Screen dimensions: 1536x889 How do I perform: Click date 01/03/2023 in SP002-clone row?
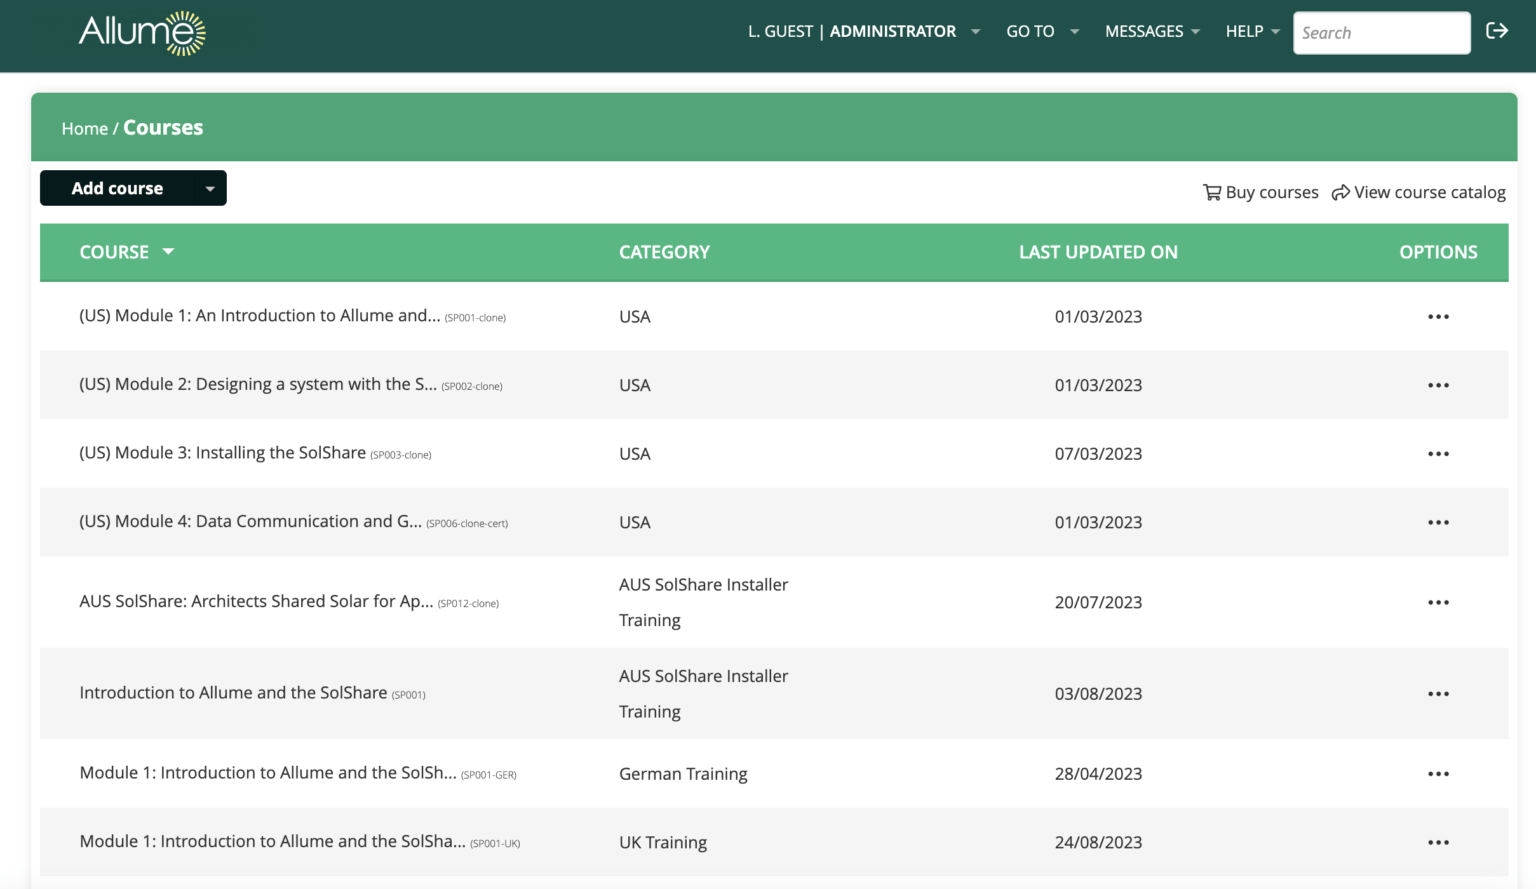(1098, 385)
